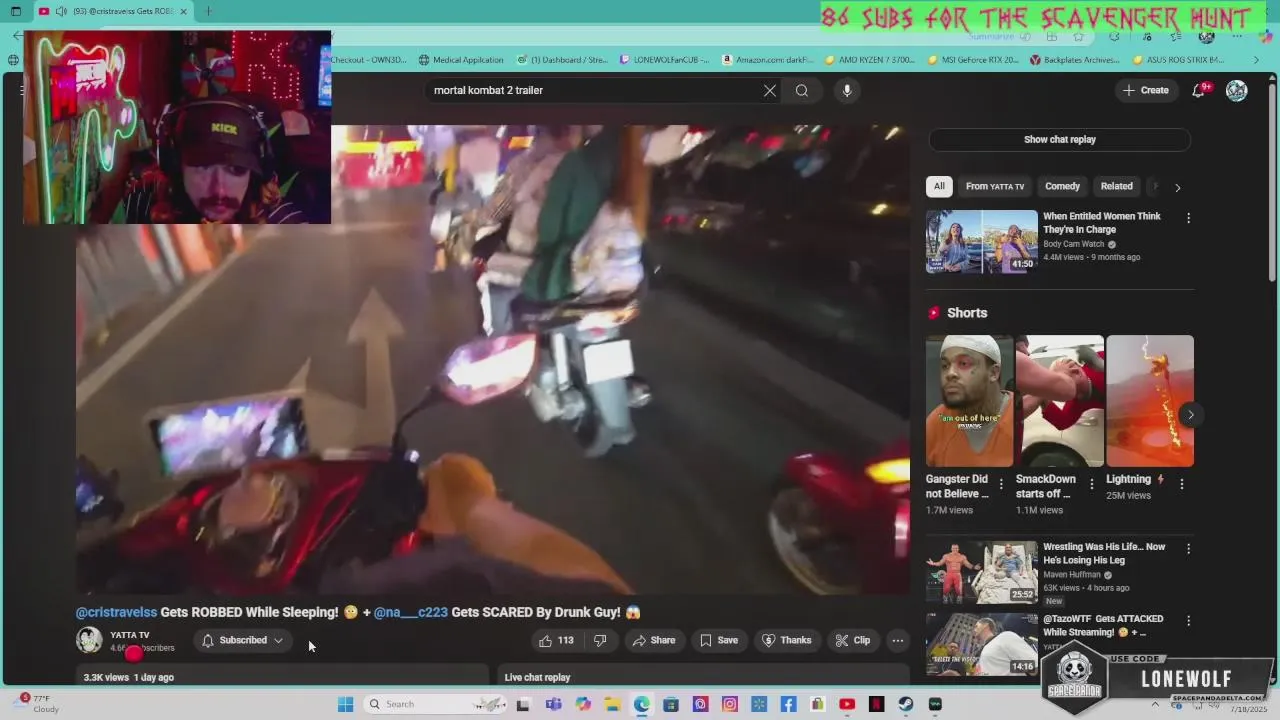
Task: Open Windows Start menu
Action: pos(345,704)
